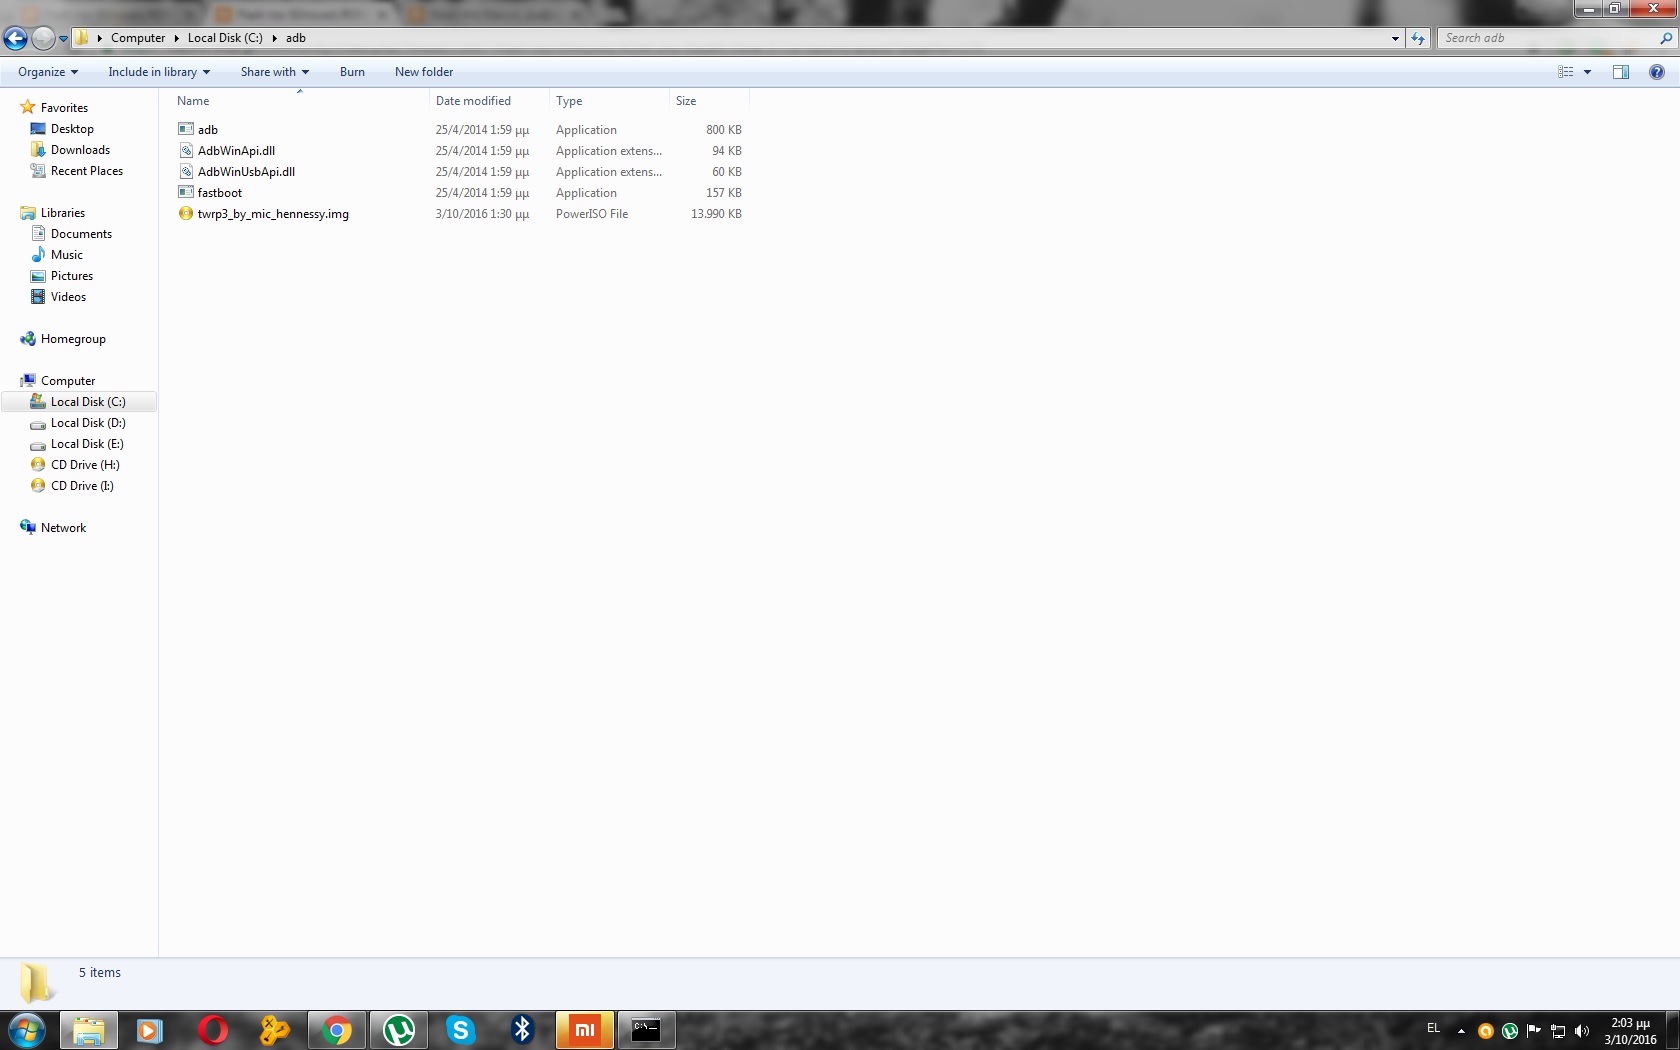Click the Burn toolbar button

coord(352,72)
